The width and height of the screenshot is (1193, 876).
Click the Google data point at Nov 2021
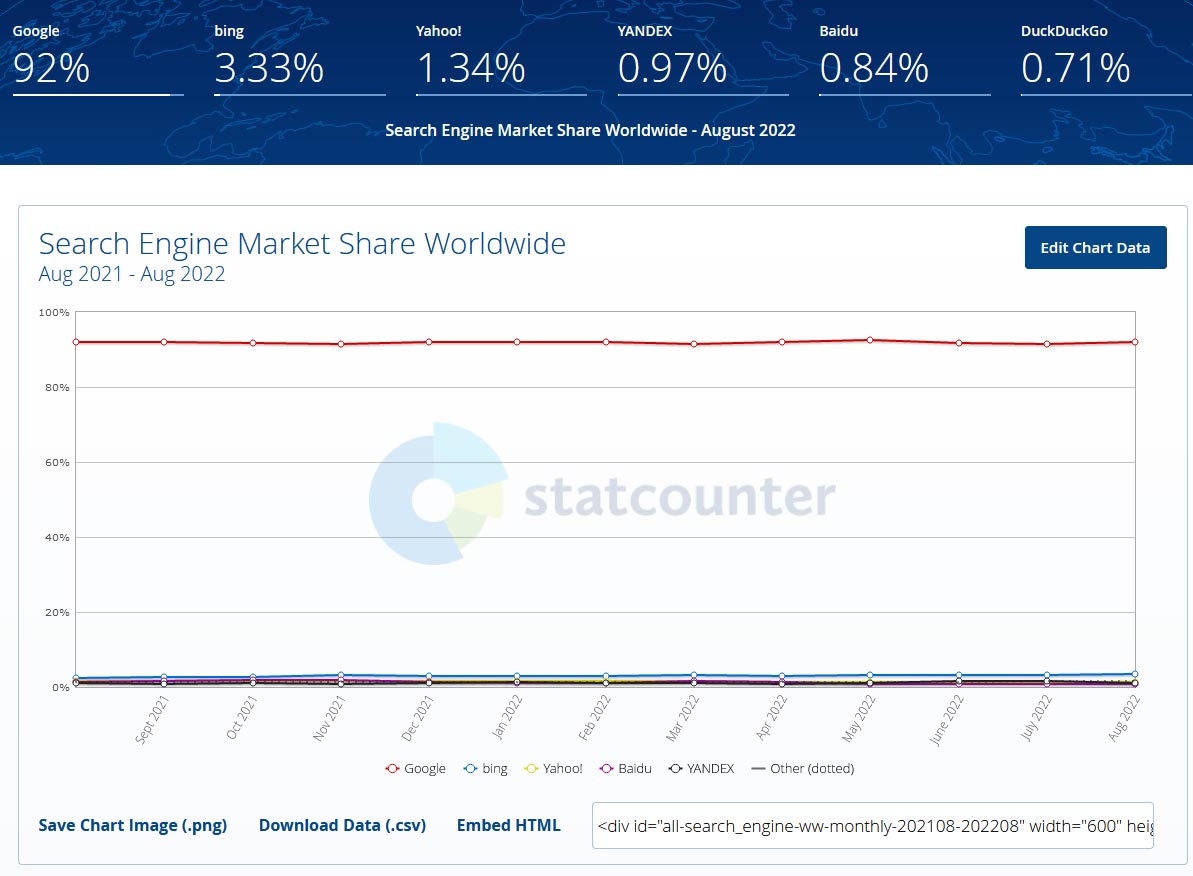point(341,344)
